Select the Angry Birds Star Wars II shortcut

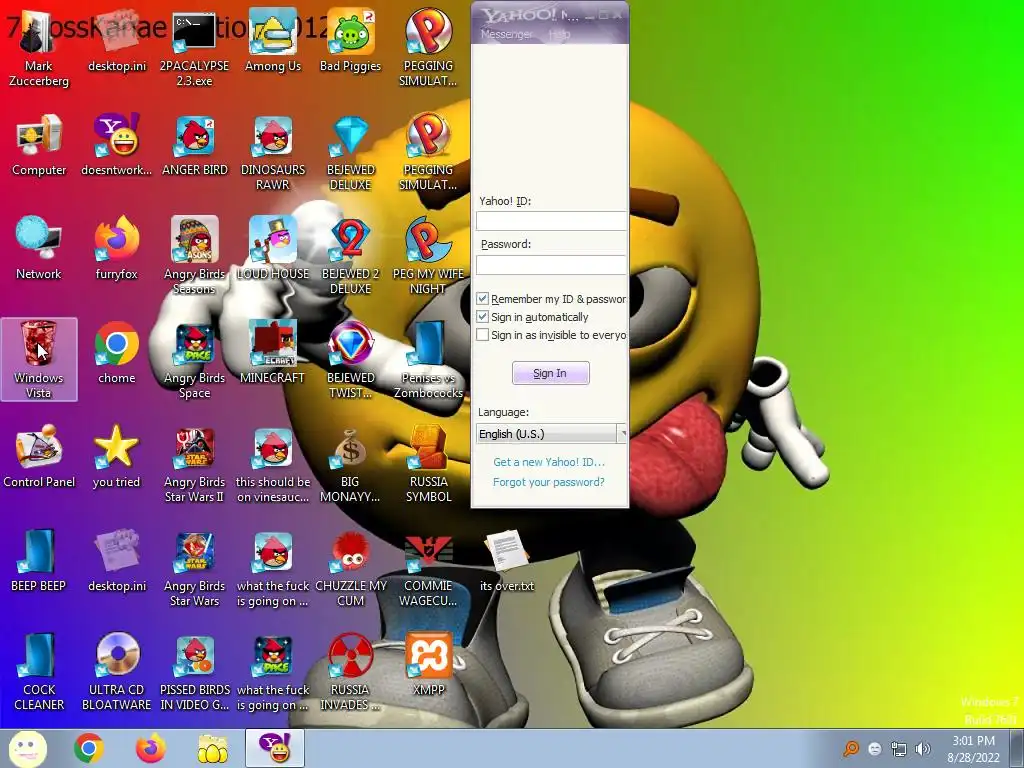(195, 464)
